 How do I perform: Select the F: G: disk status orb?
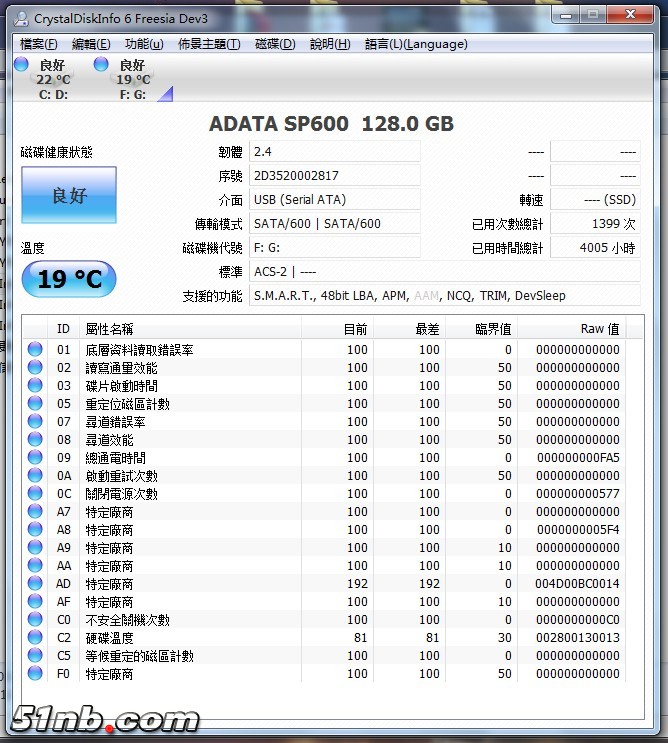tap(101, 65)
